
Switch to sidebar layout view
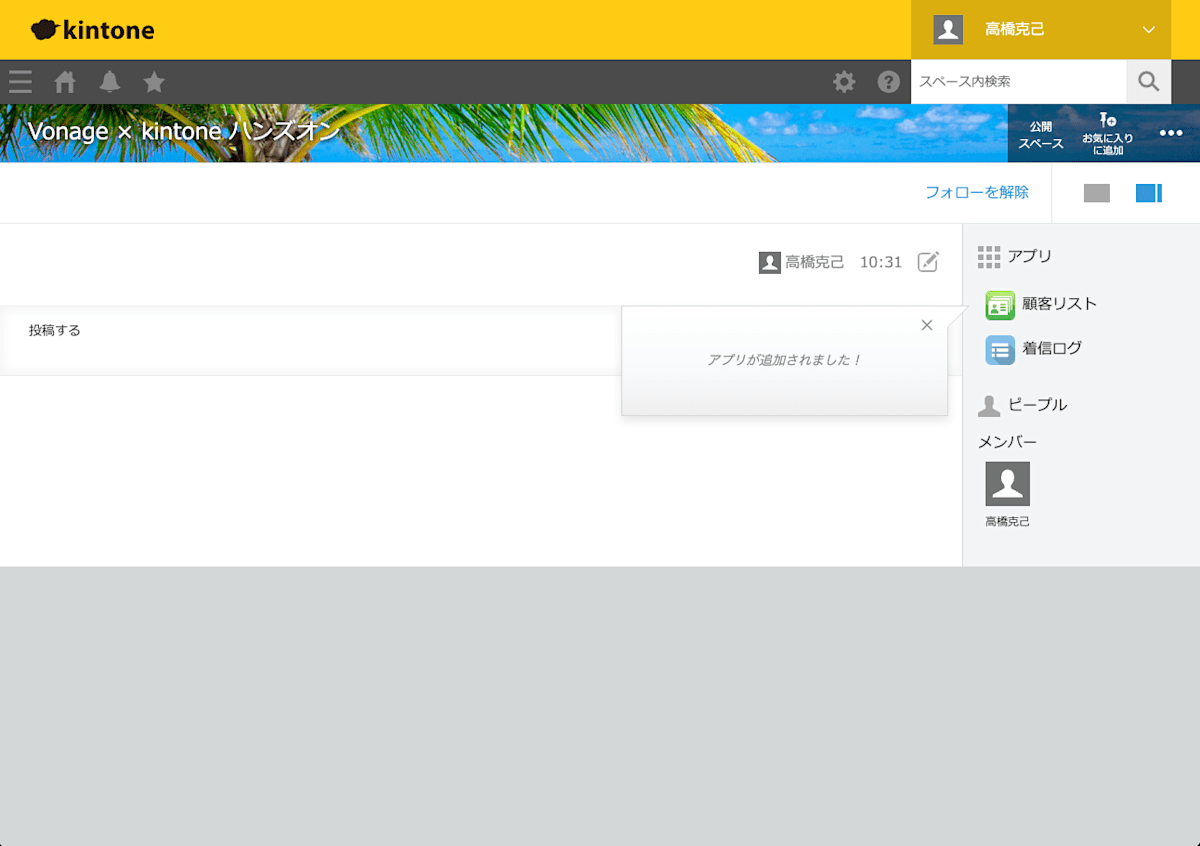coord(1149,193)
